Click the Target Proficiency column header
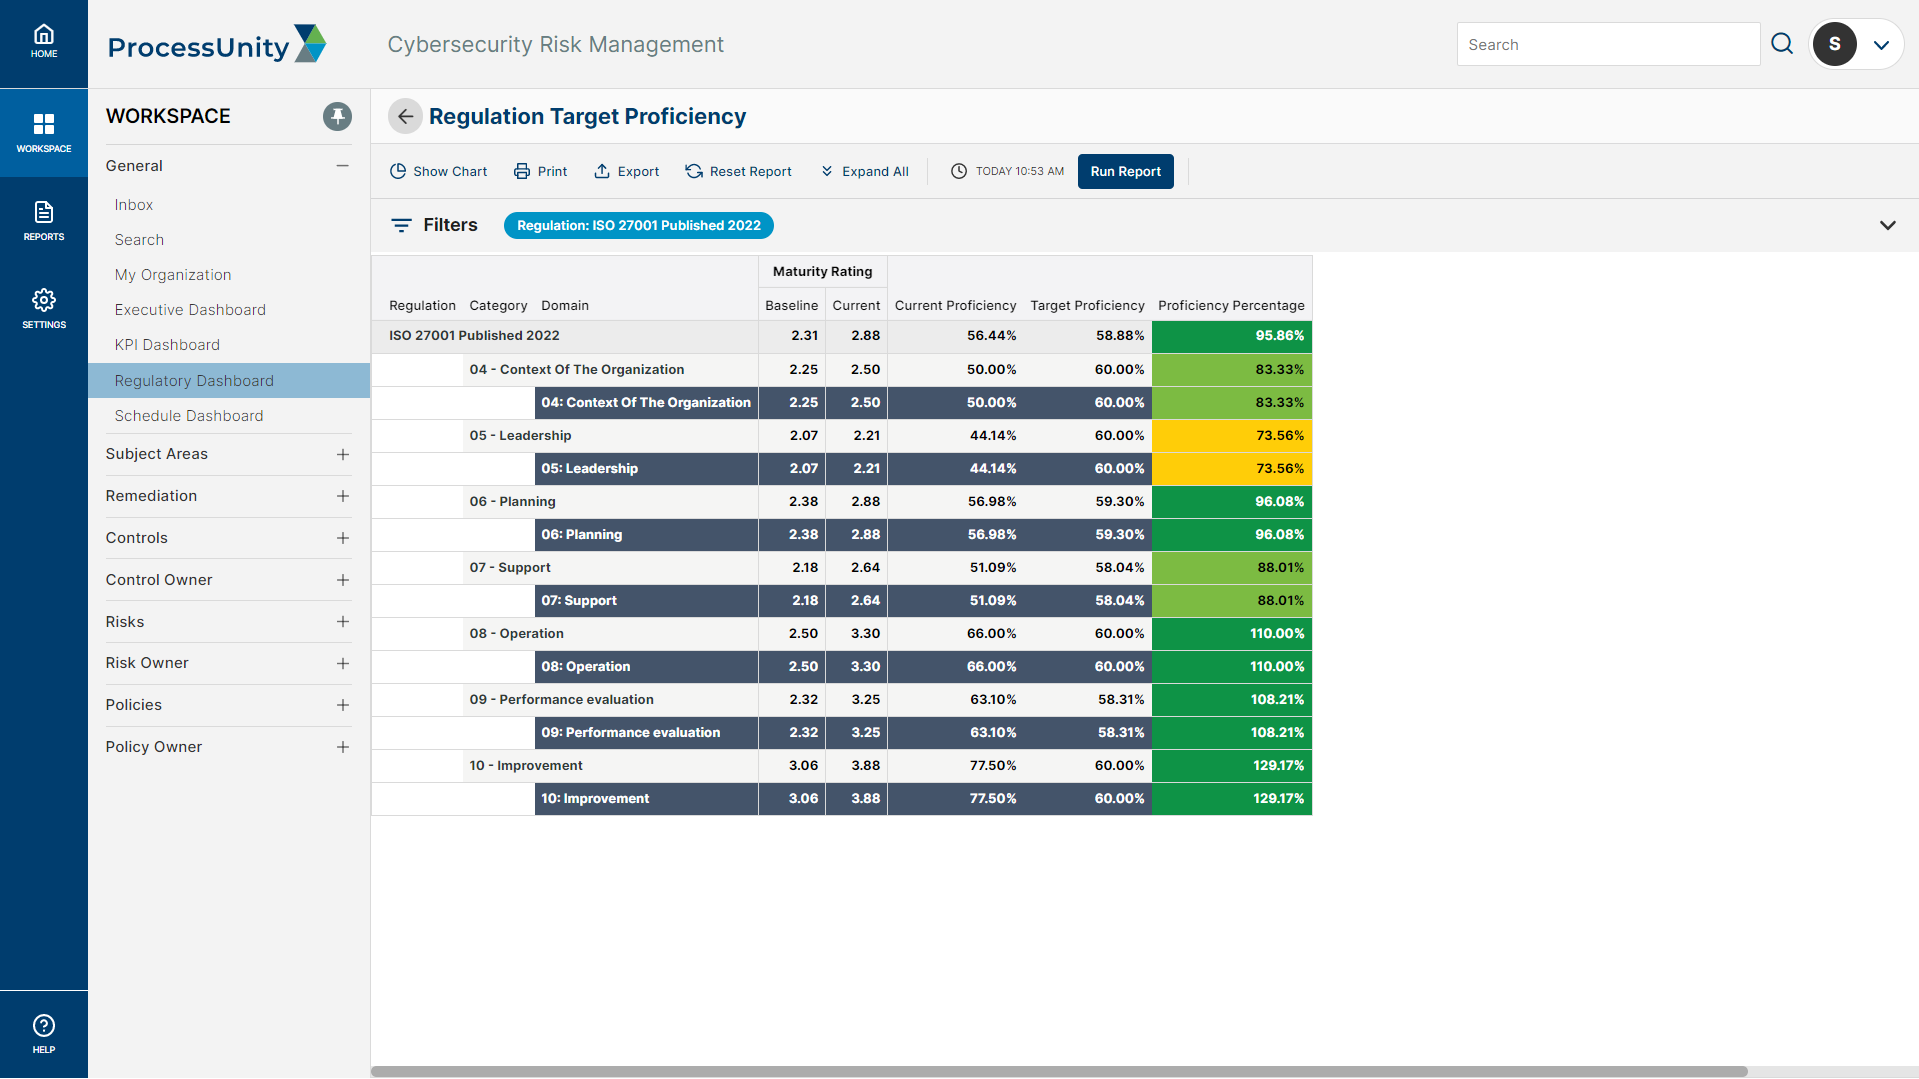This screenshot has height=1079, width=1919. (x=1087, y=305)
